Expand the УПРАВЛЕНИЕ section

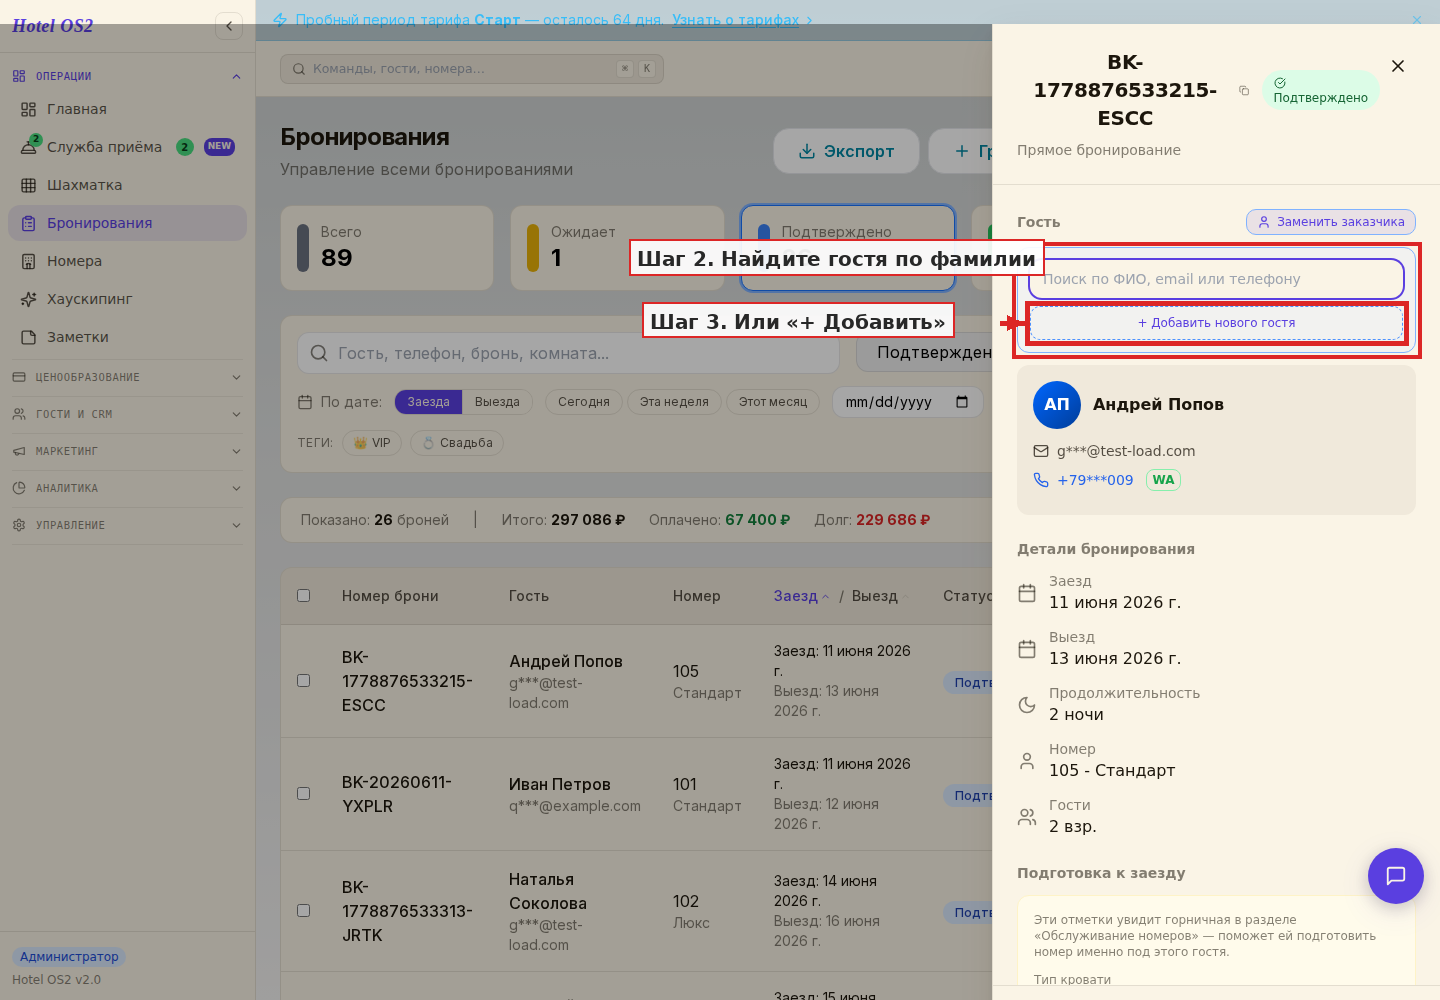click(127, 525)
